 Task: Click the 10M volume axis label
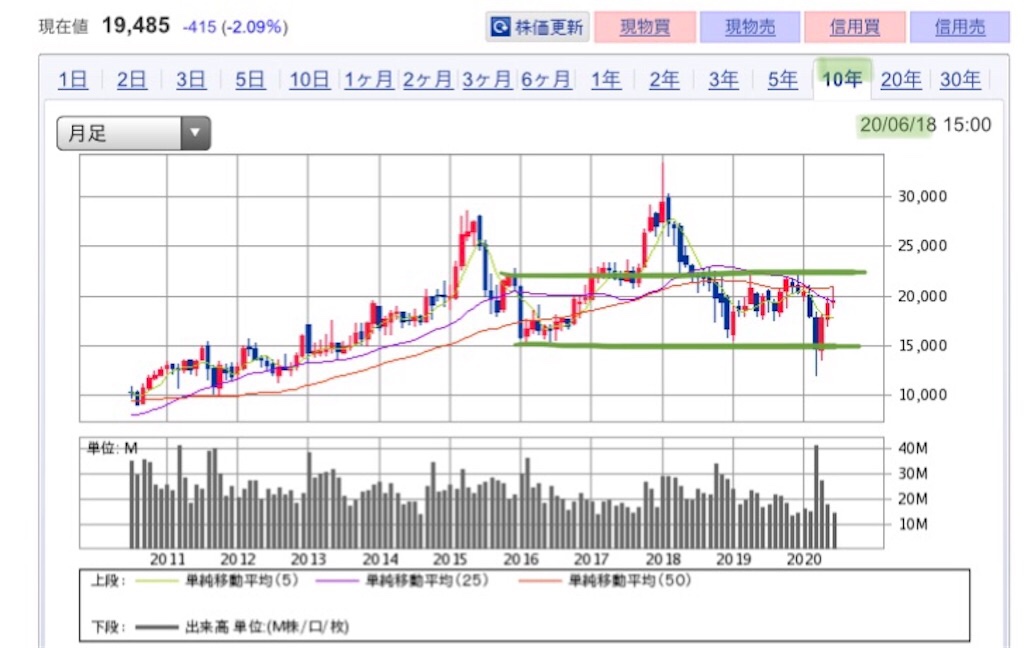coord(913,524)
